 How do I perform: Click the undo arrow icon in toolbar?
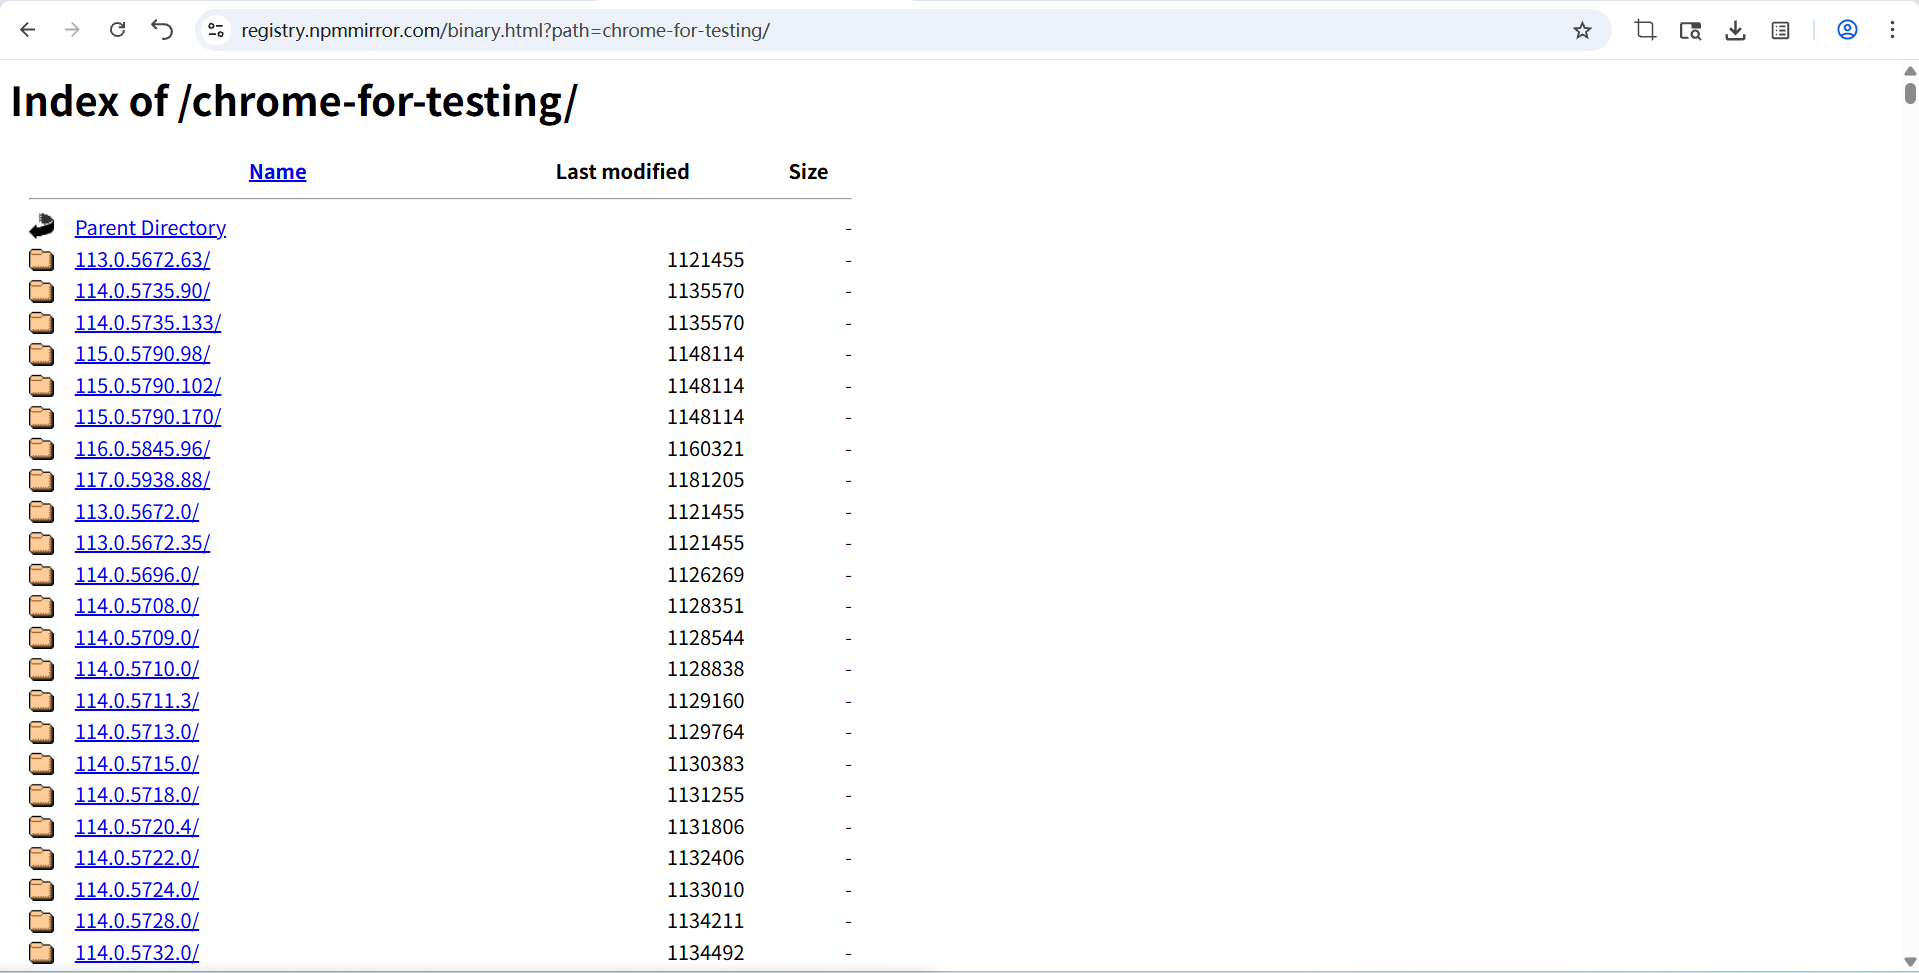(162, 30)
